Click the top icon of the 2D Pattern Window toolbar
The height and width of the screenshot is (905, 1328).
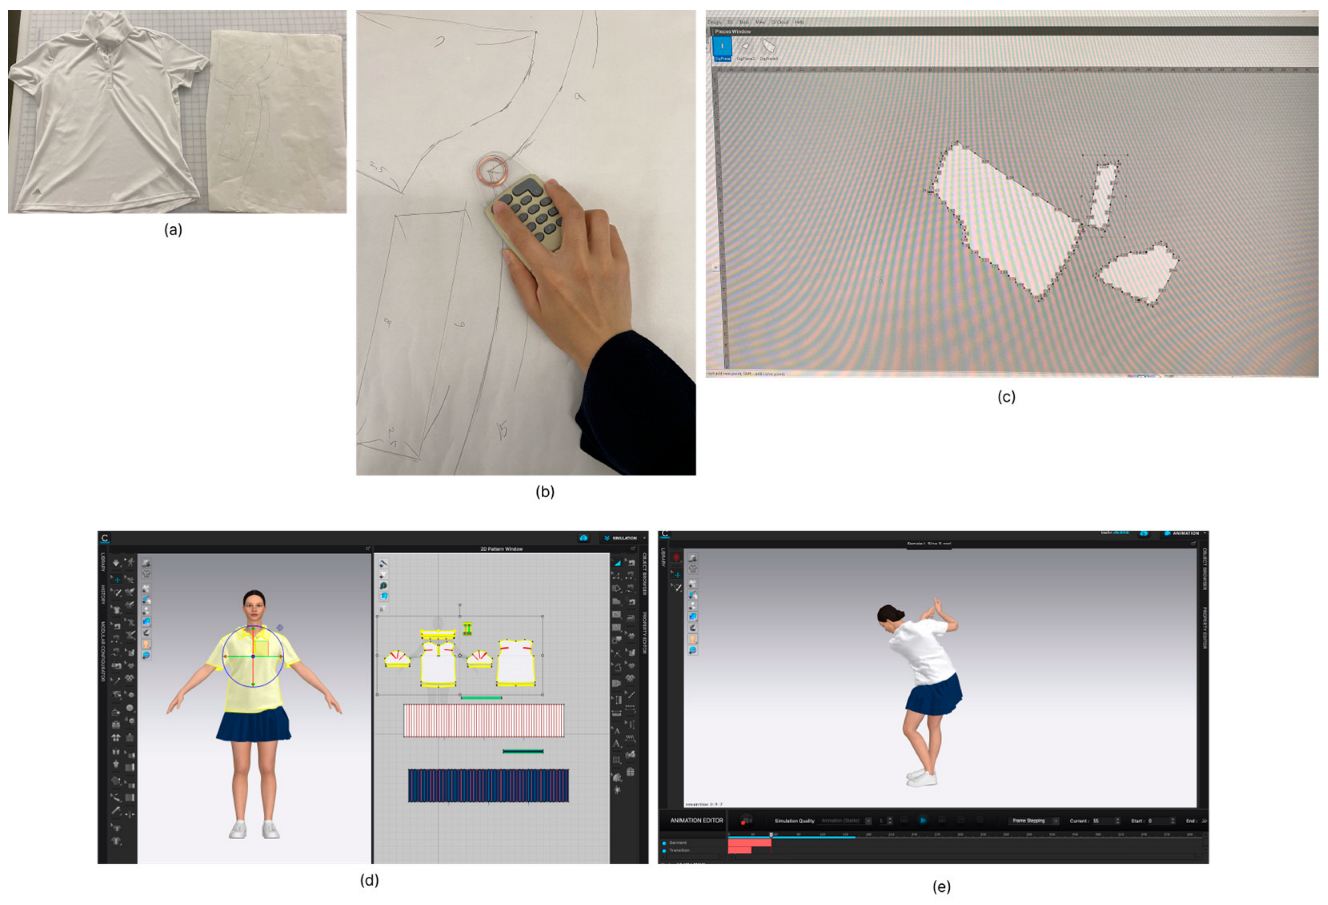(x=383, y=564)
